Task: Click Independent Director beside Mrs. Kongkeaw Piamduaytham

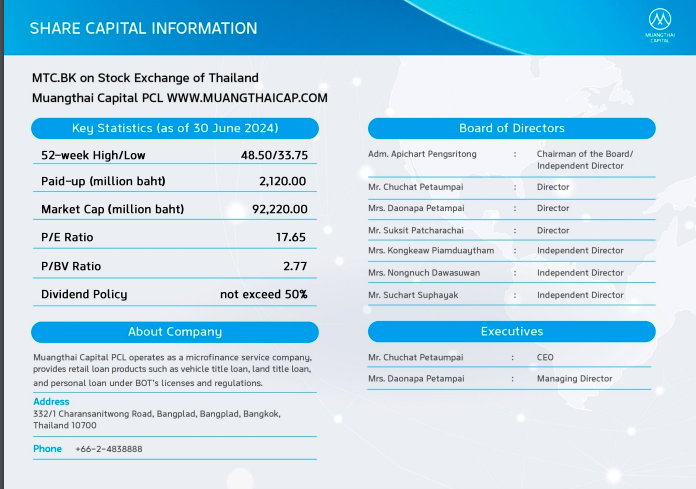Action: 580,251
